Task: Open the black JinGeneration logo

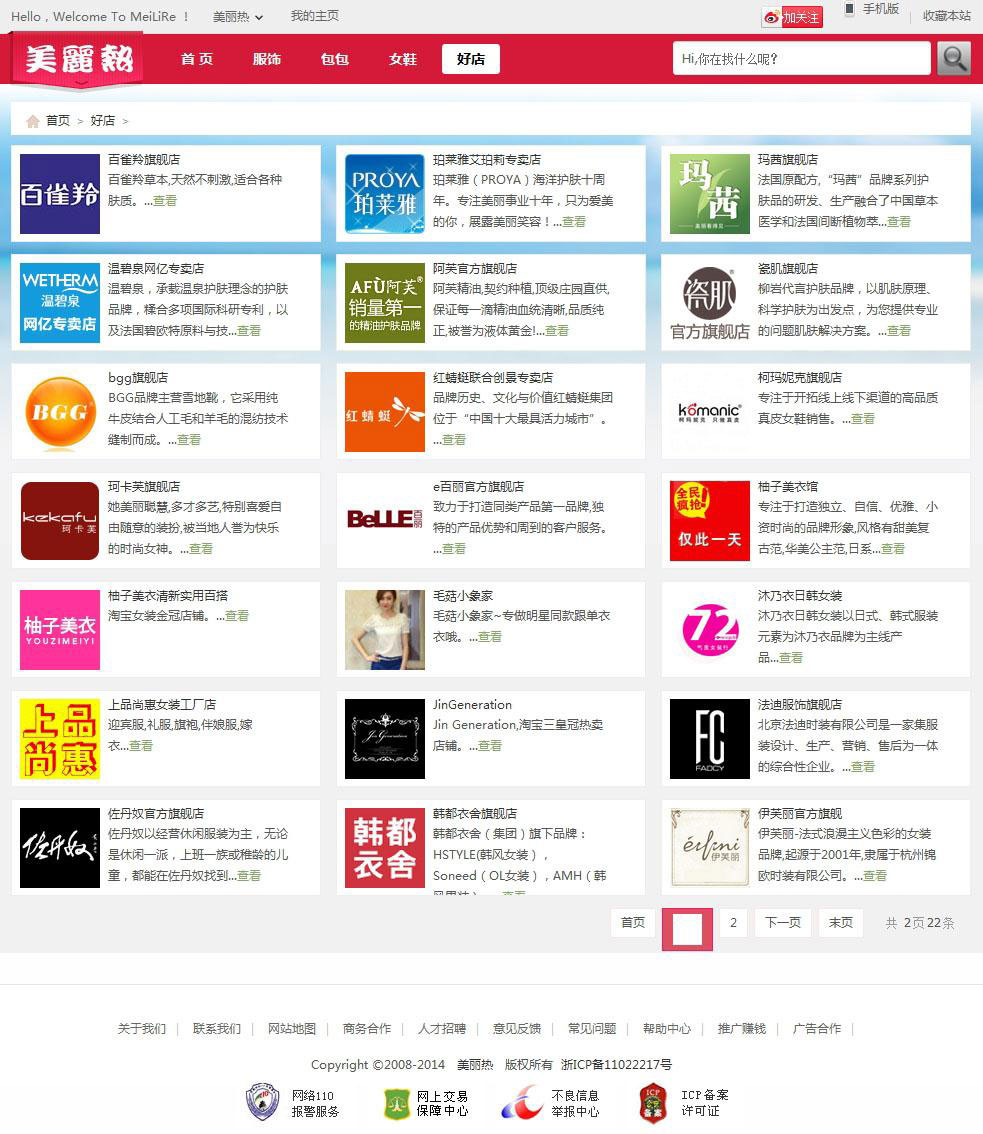Action: tap(385, 739)
